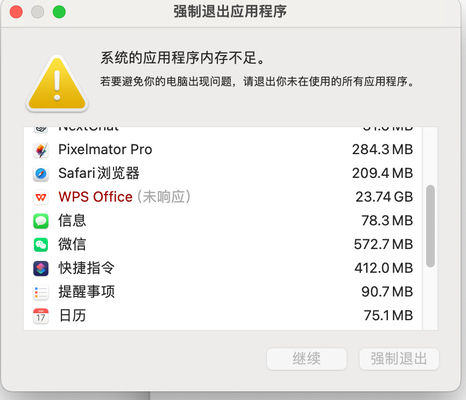Choose Pixelmator Pro in the list

pyautogui.click(x=223, y=150)
